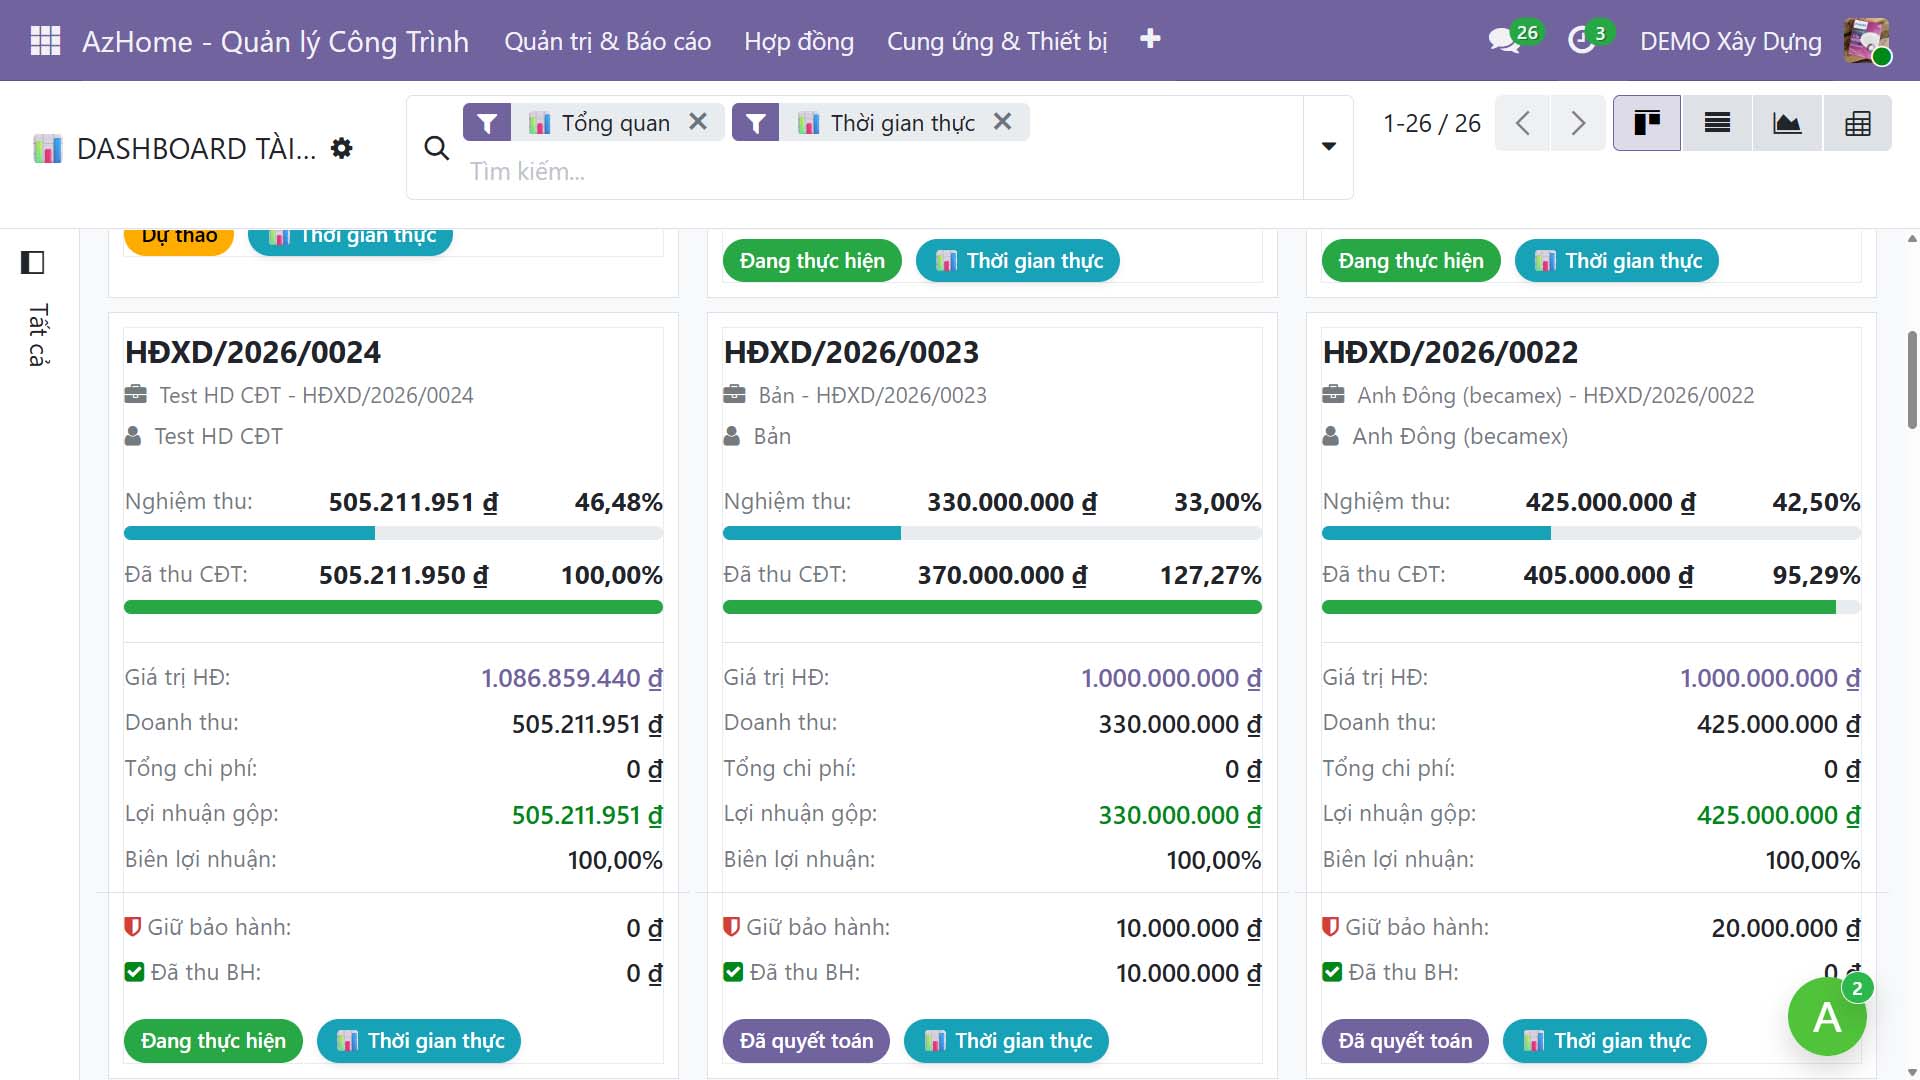Click the 1-26 / 26 pager counter
1920x1080 pixels.
click(1431, 123)
